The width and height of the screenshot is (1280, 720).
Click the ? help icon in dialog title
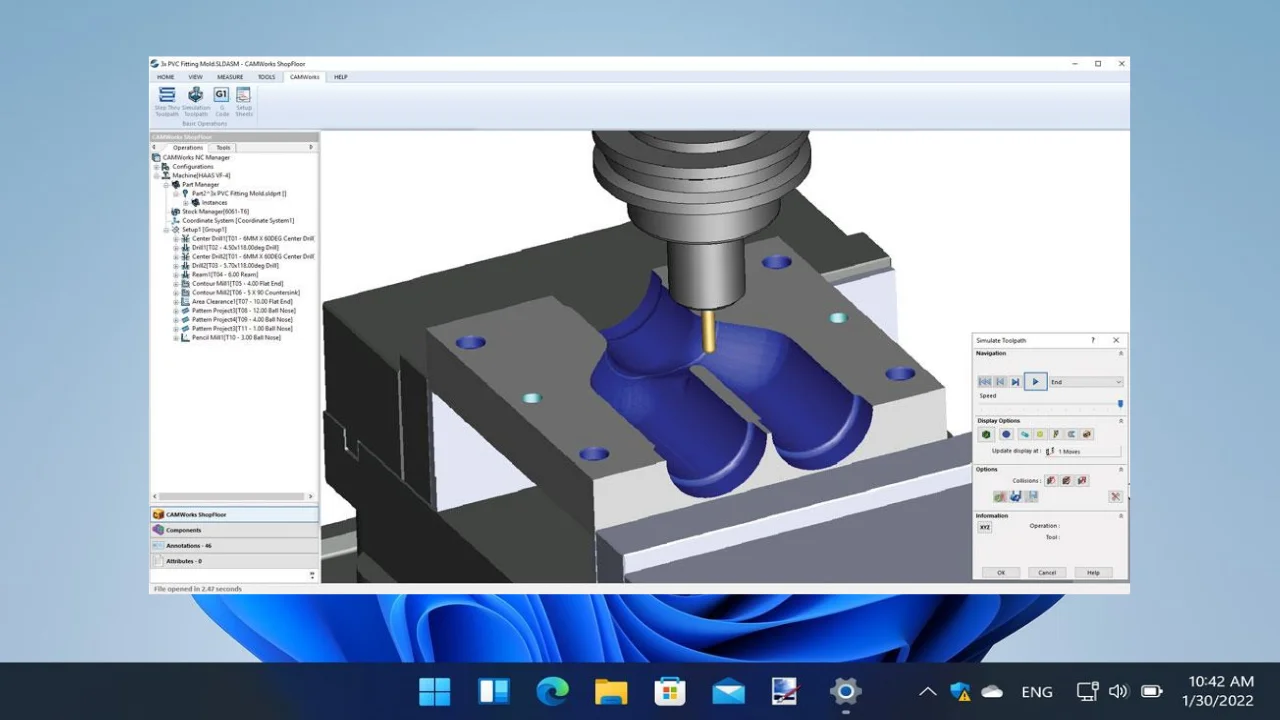click(x=1092, y=341)
